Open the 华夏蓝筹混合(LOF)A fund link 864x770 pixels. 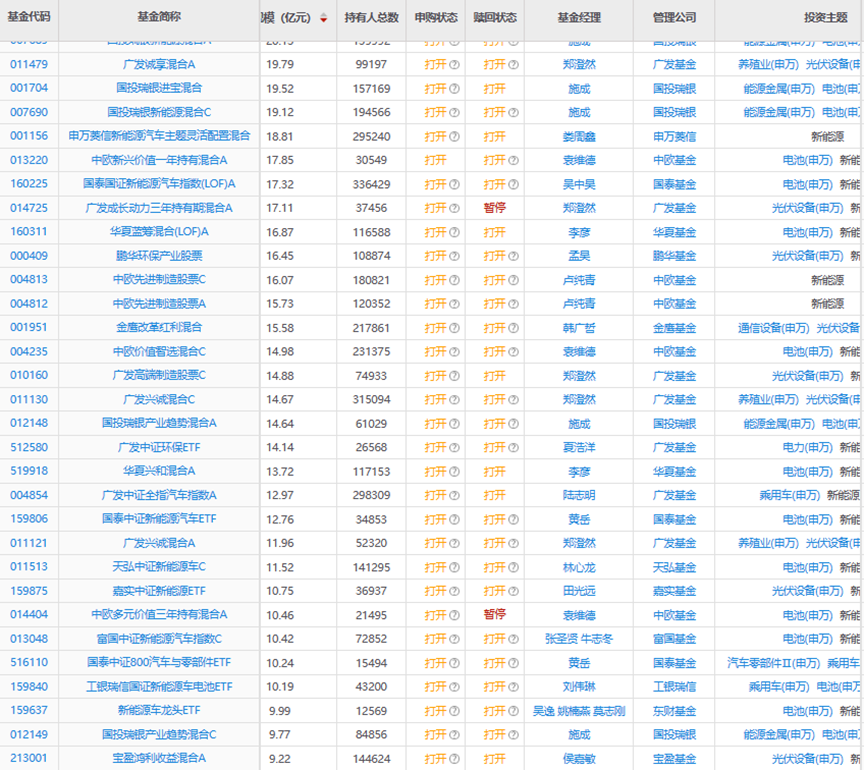click(x=159, y=232)
